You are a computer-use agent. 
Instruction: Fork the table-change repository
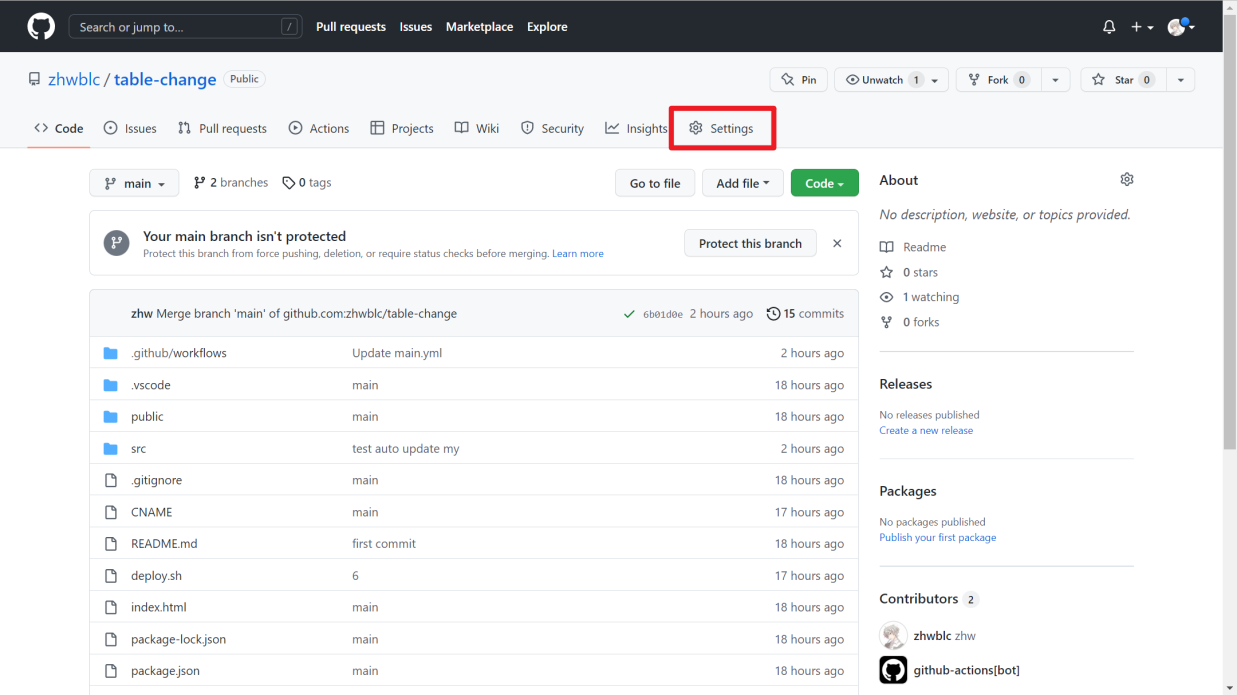pyautogui.click(x=999, y=80)
